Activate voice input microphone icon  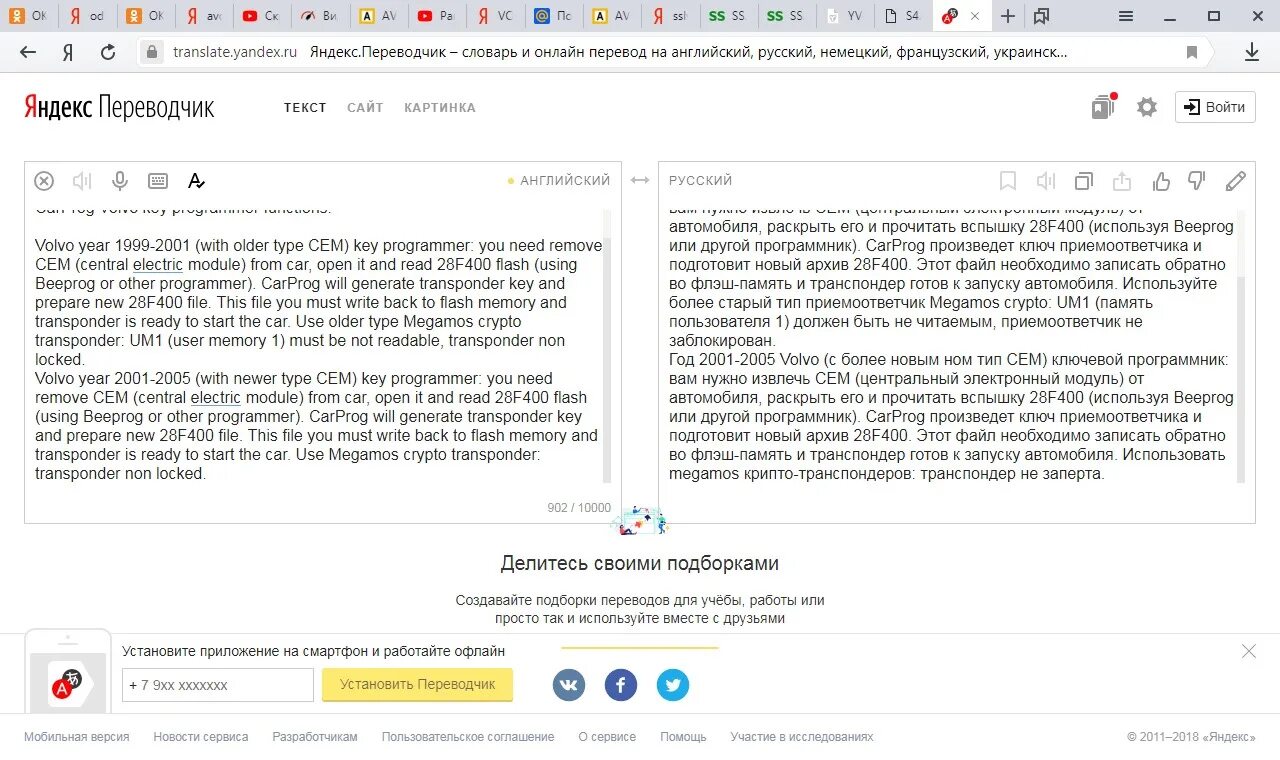point(120,181)
